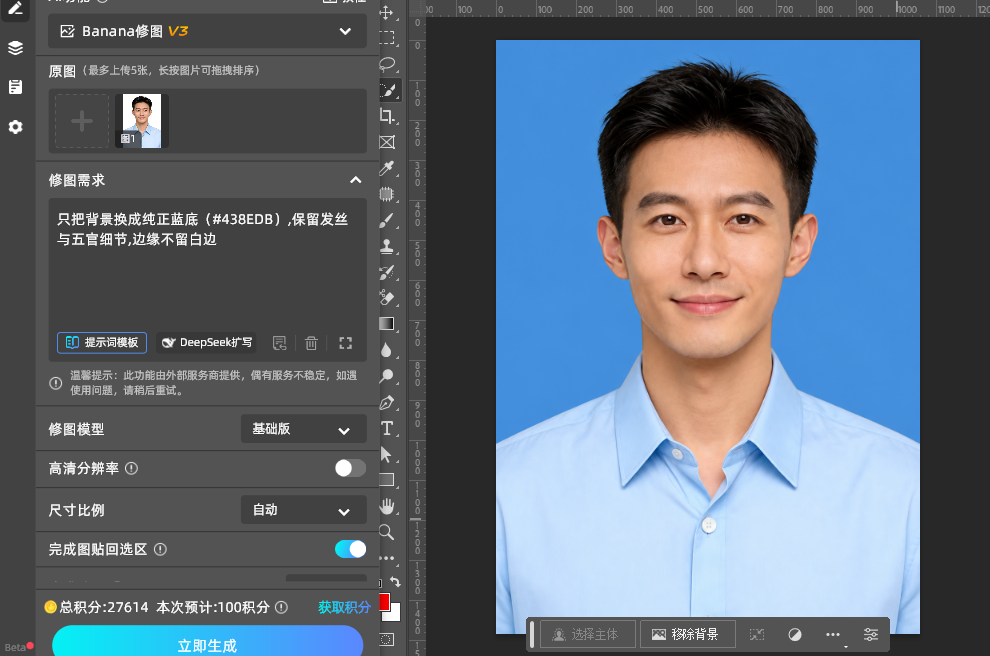
Task: Select the Brush tool
Action: tap(387, 220)
